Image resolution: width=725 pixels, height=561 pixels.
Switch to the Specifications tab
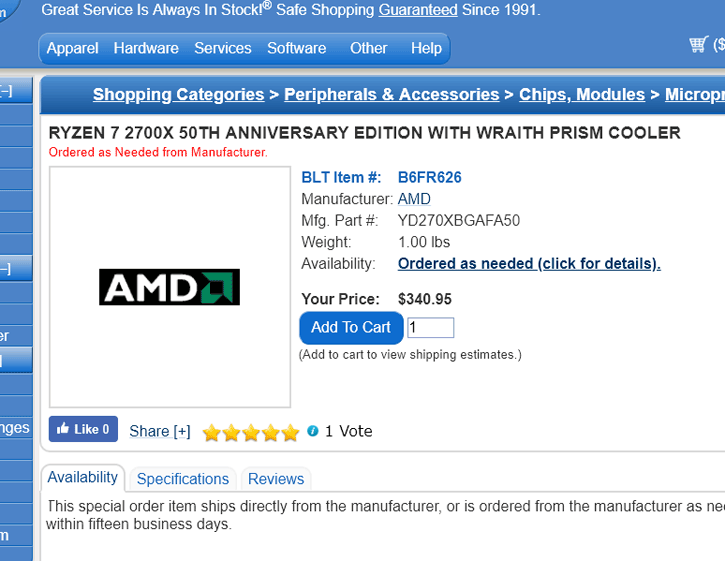click(x=183, y=479)
